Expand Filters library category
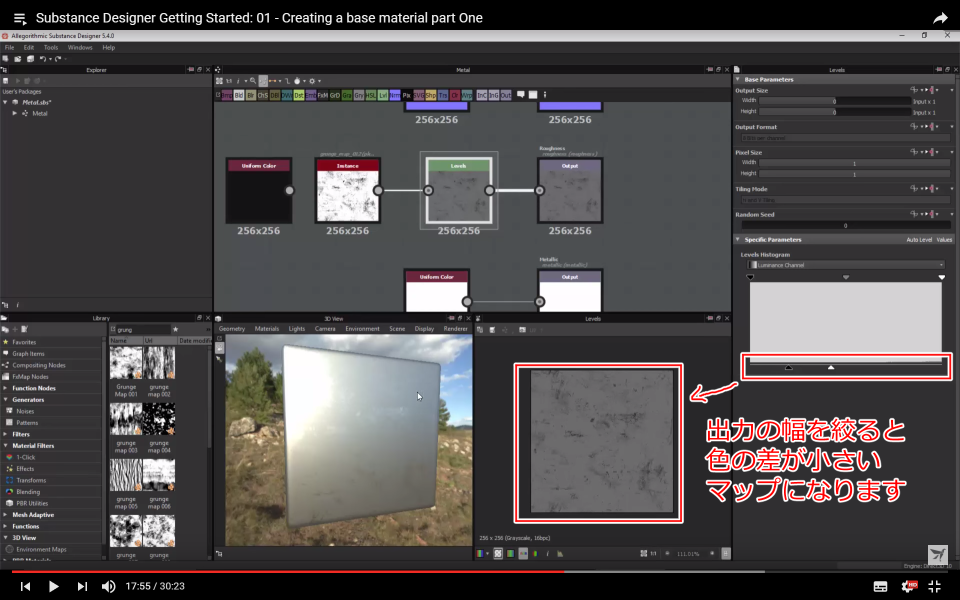 point(6,434)
